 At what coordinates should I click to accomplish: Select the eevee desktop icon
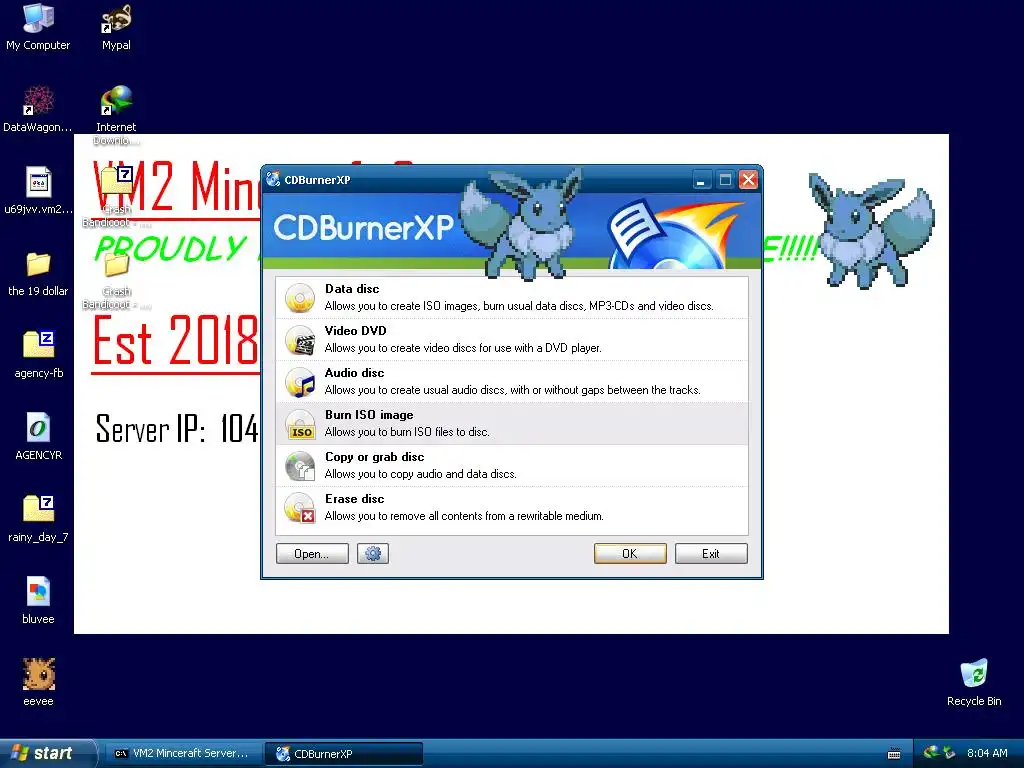click(38, 674)
